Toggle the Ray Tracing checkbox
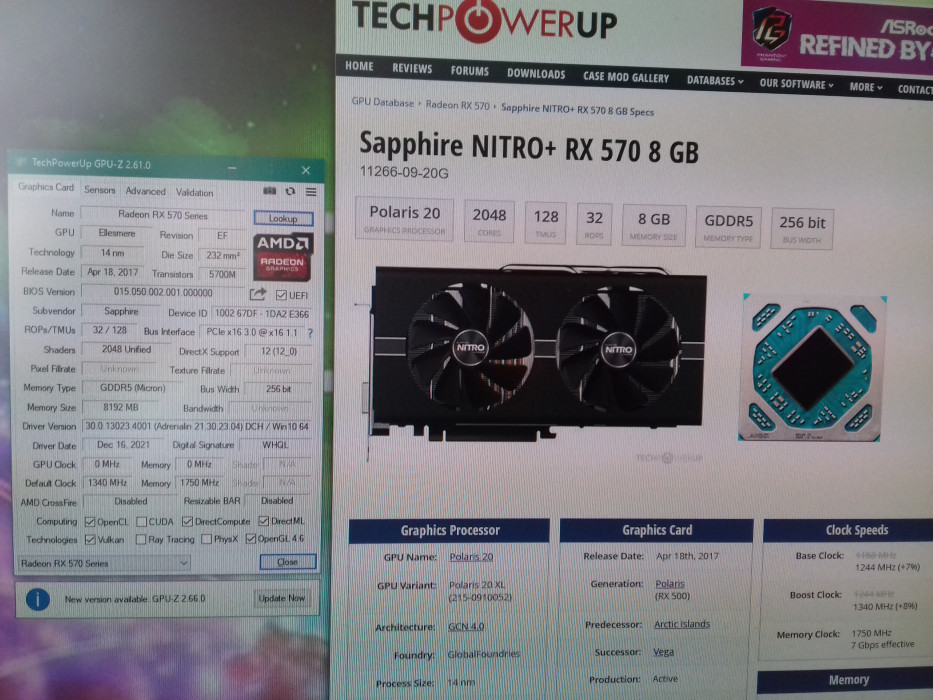Image resolution: width=933 pixels, height=700 pixels. 141,539
